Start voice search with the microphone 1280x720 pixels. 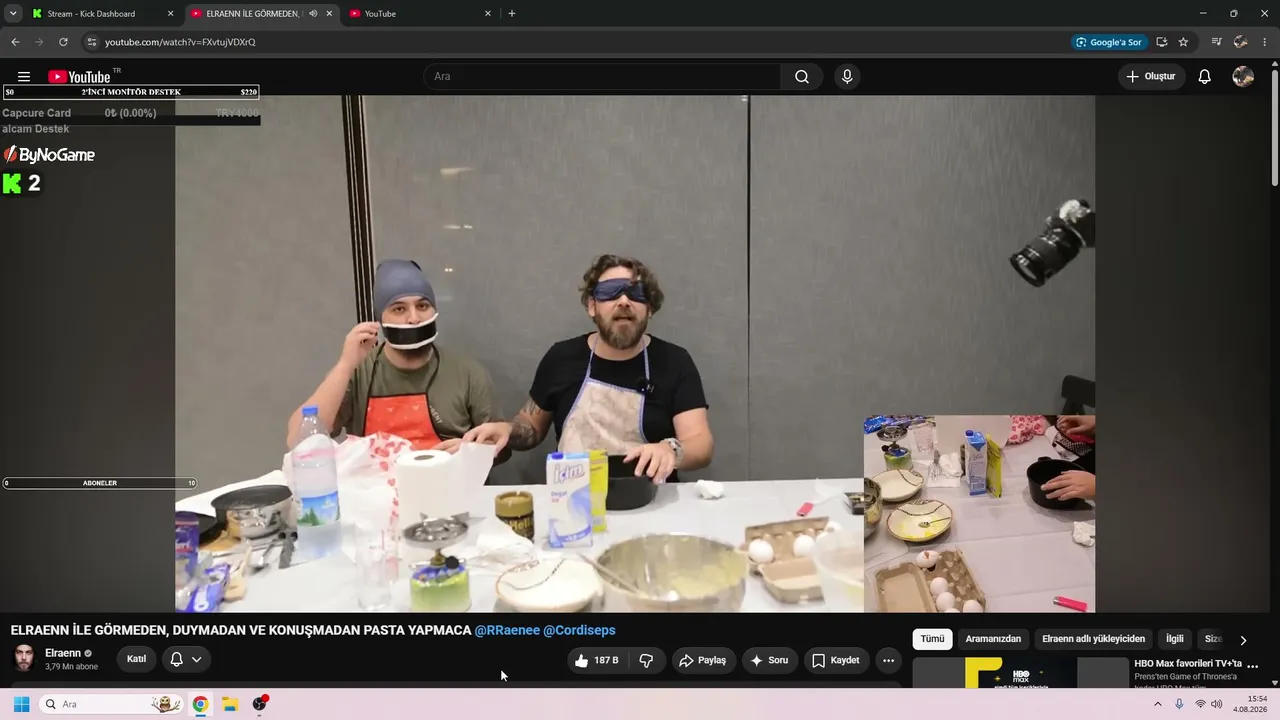pos(847,77)
